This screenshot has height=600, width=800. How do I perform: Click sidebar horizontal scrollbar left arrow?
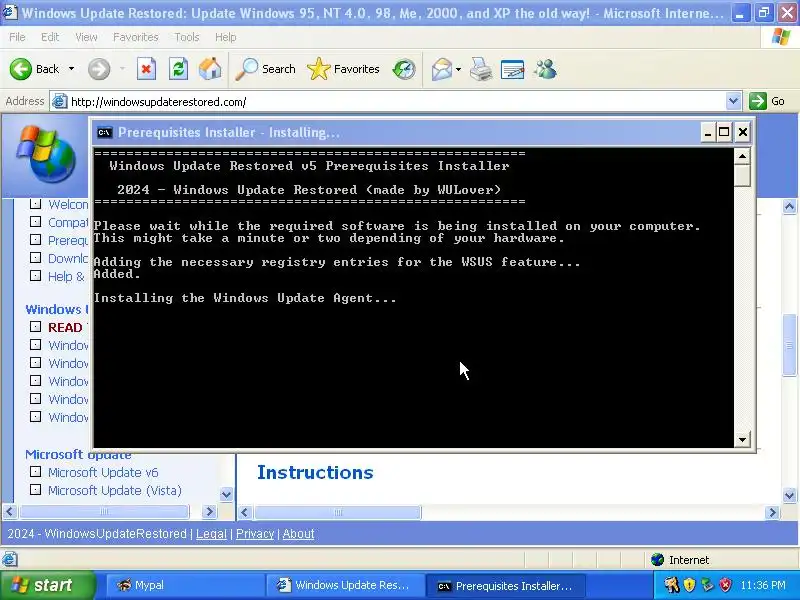(x=10, y=511)
